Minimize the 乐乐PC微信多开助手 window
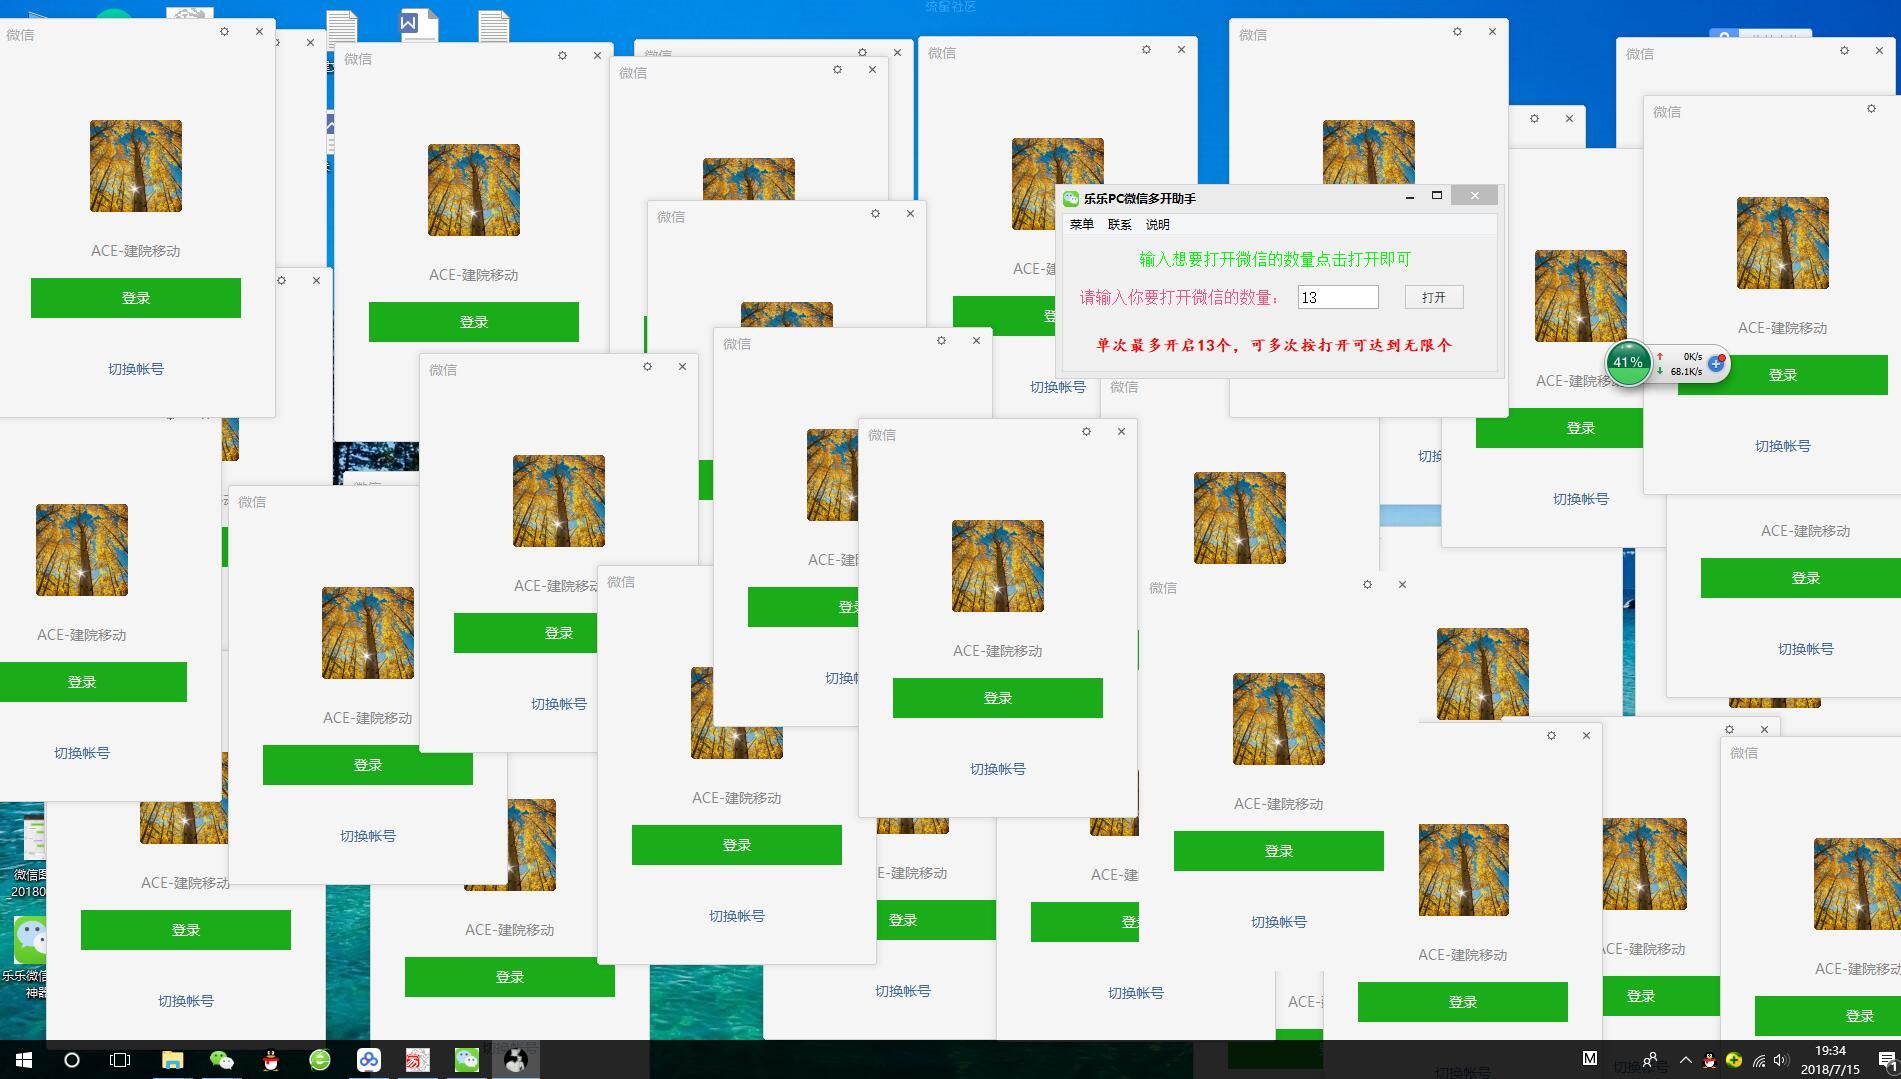This screenshot has width=1901, height=1079. (x=1410, y=197)
